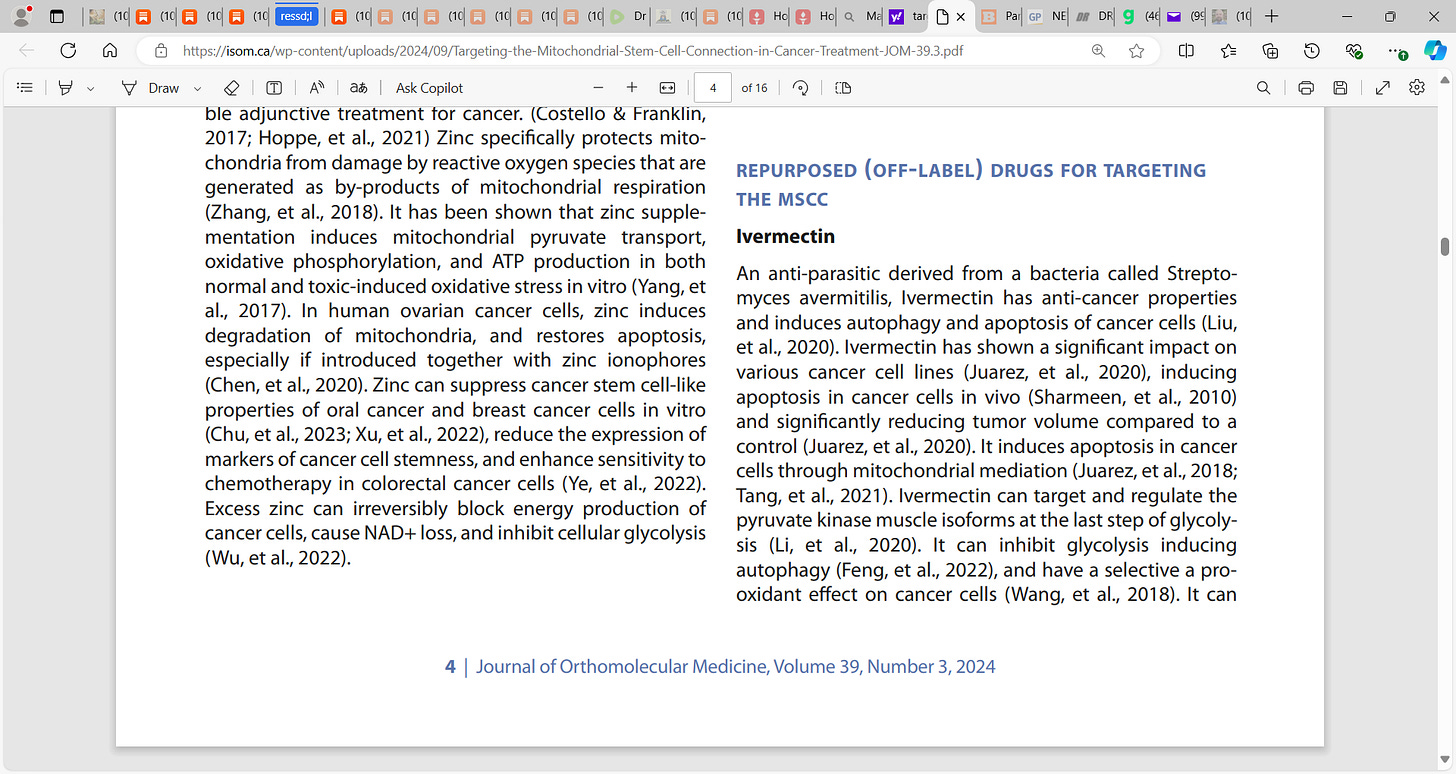Go to browser home page
The width and height of the screenshot is (1456, 774).
[x=110, y=51]
